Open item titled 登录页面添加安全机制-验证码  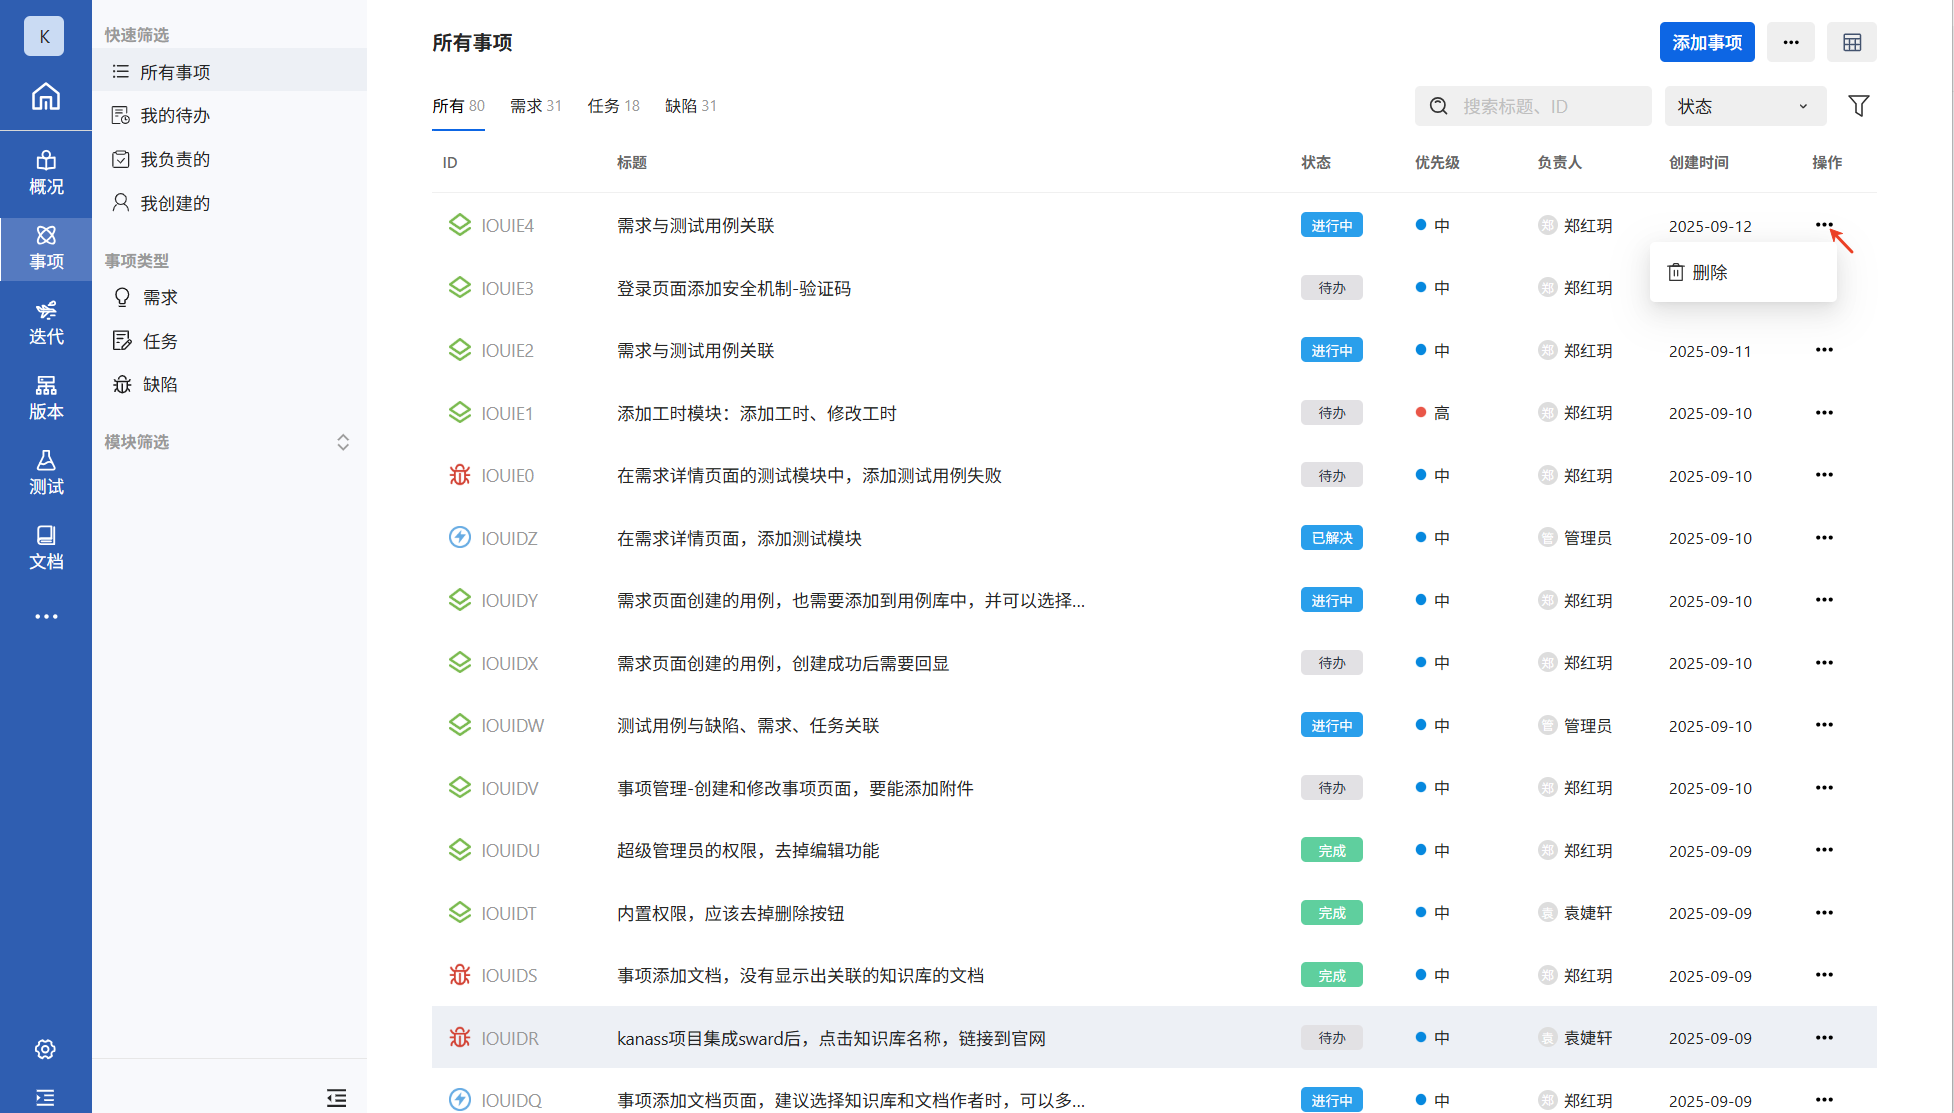tap(733, 288)
